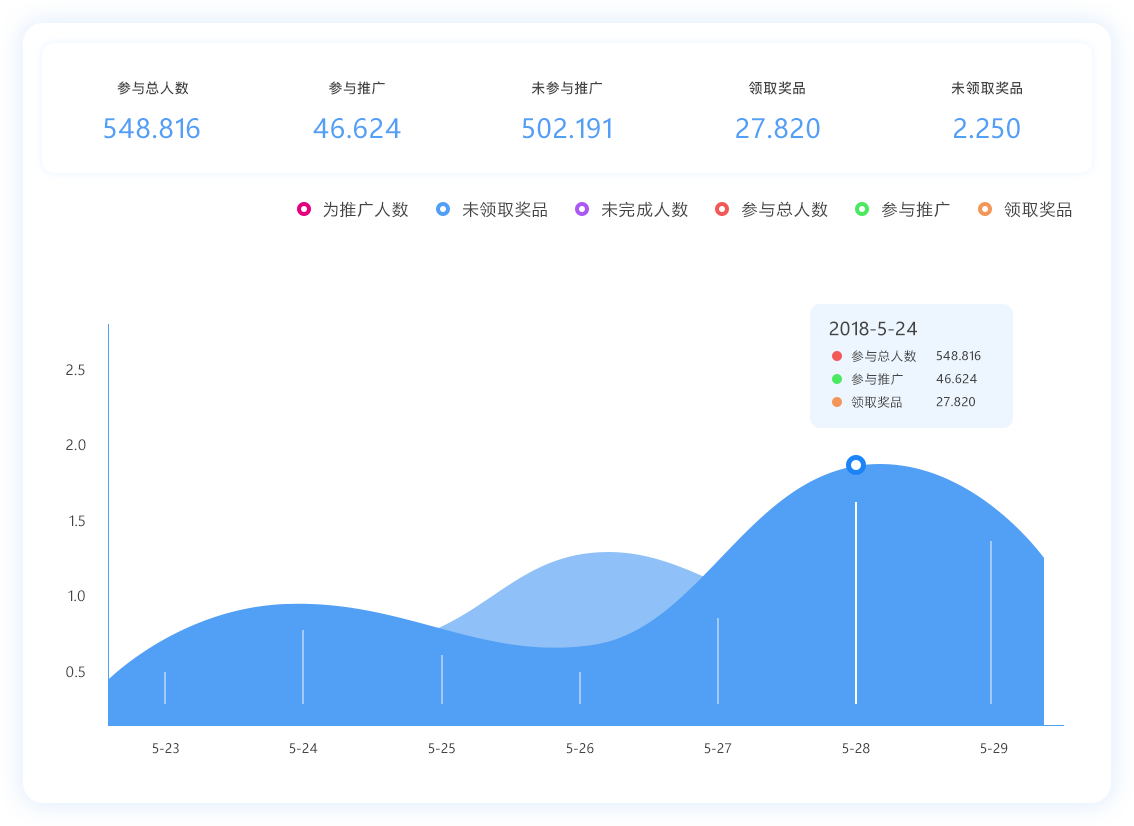Click the orange dot in tooltip

(837, 402)
